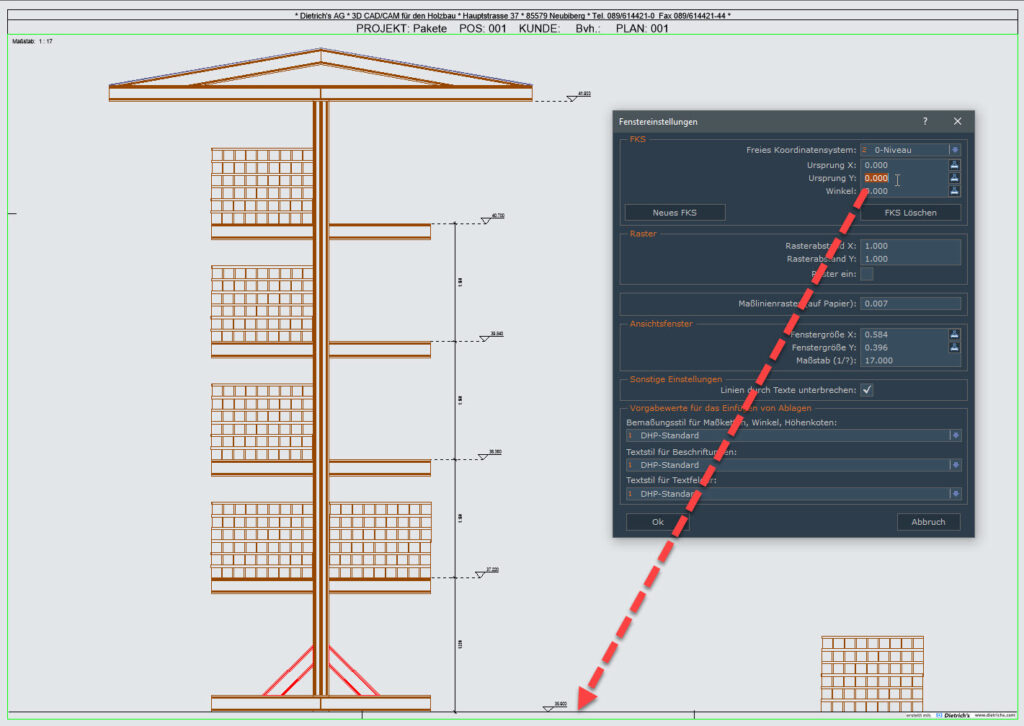The height and width of the screenshot is (726, 1024).
Task: Click the pick icon beside Fenstergröße Y
Action: (954, 347)
